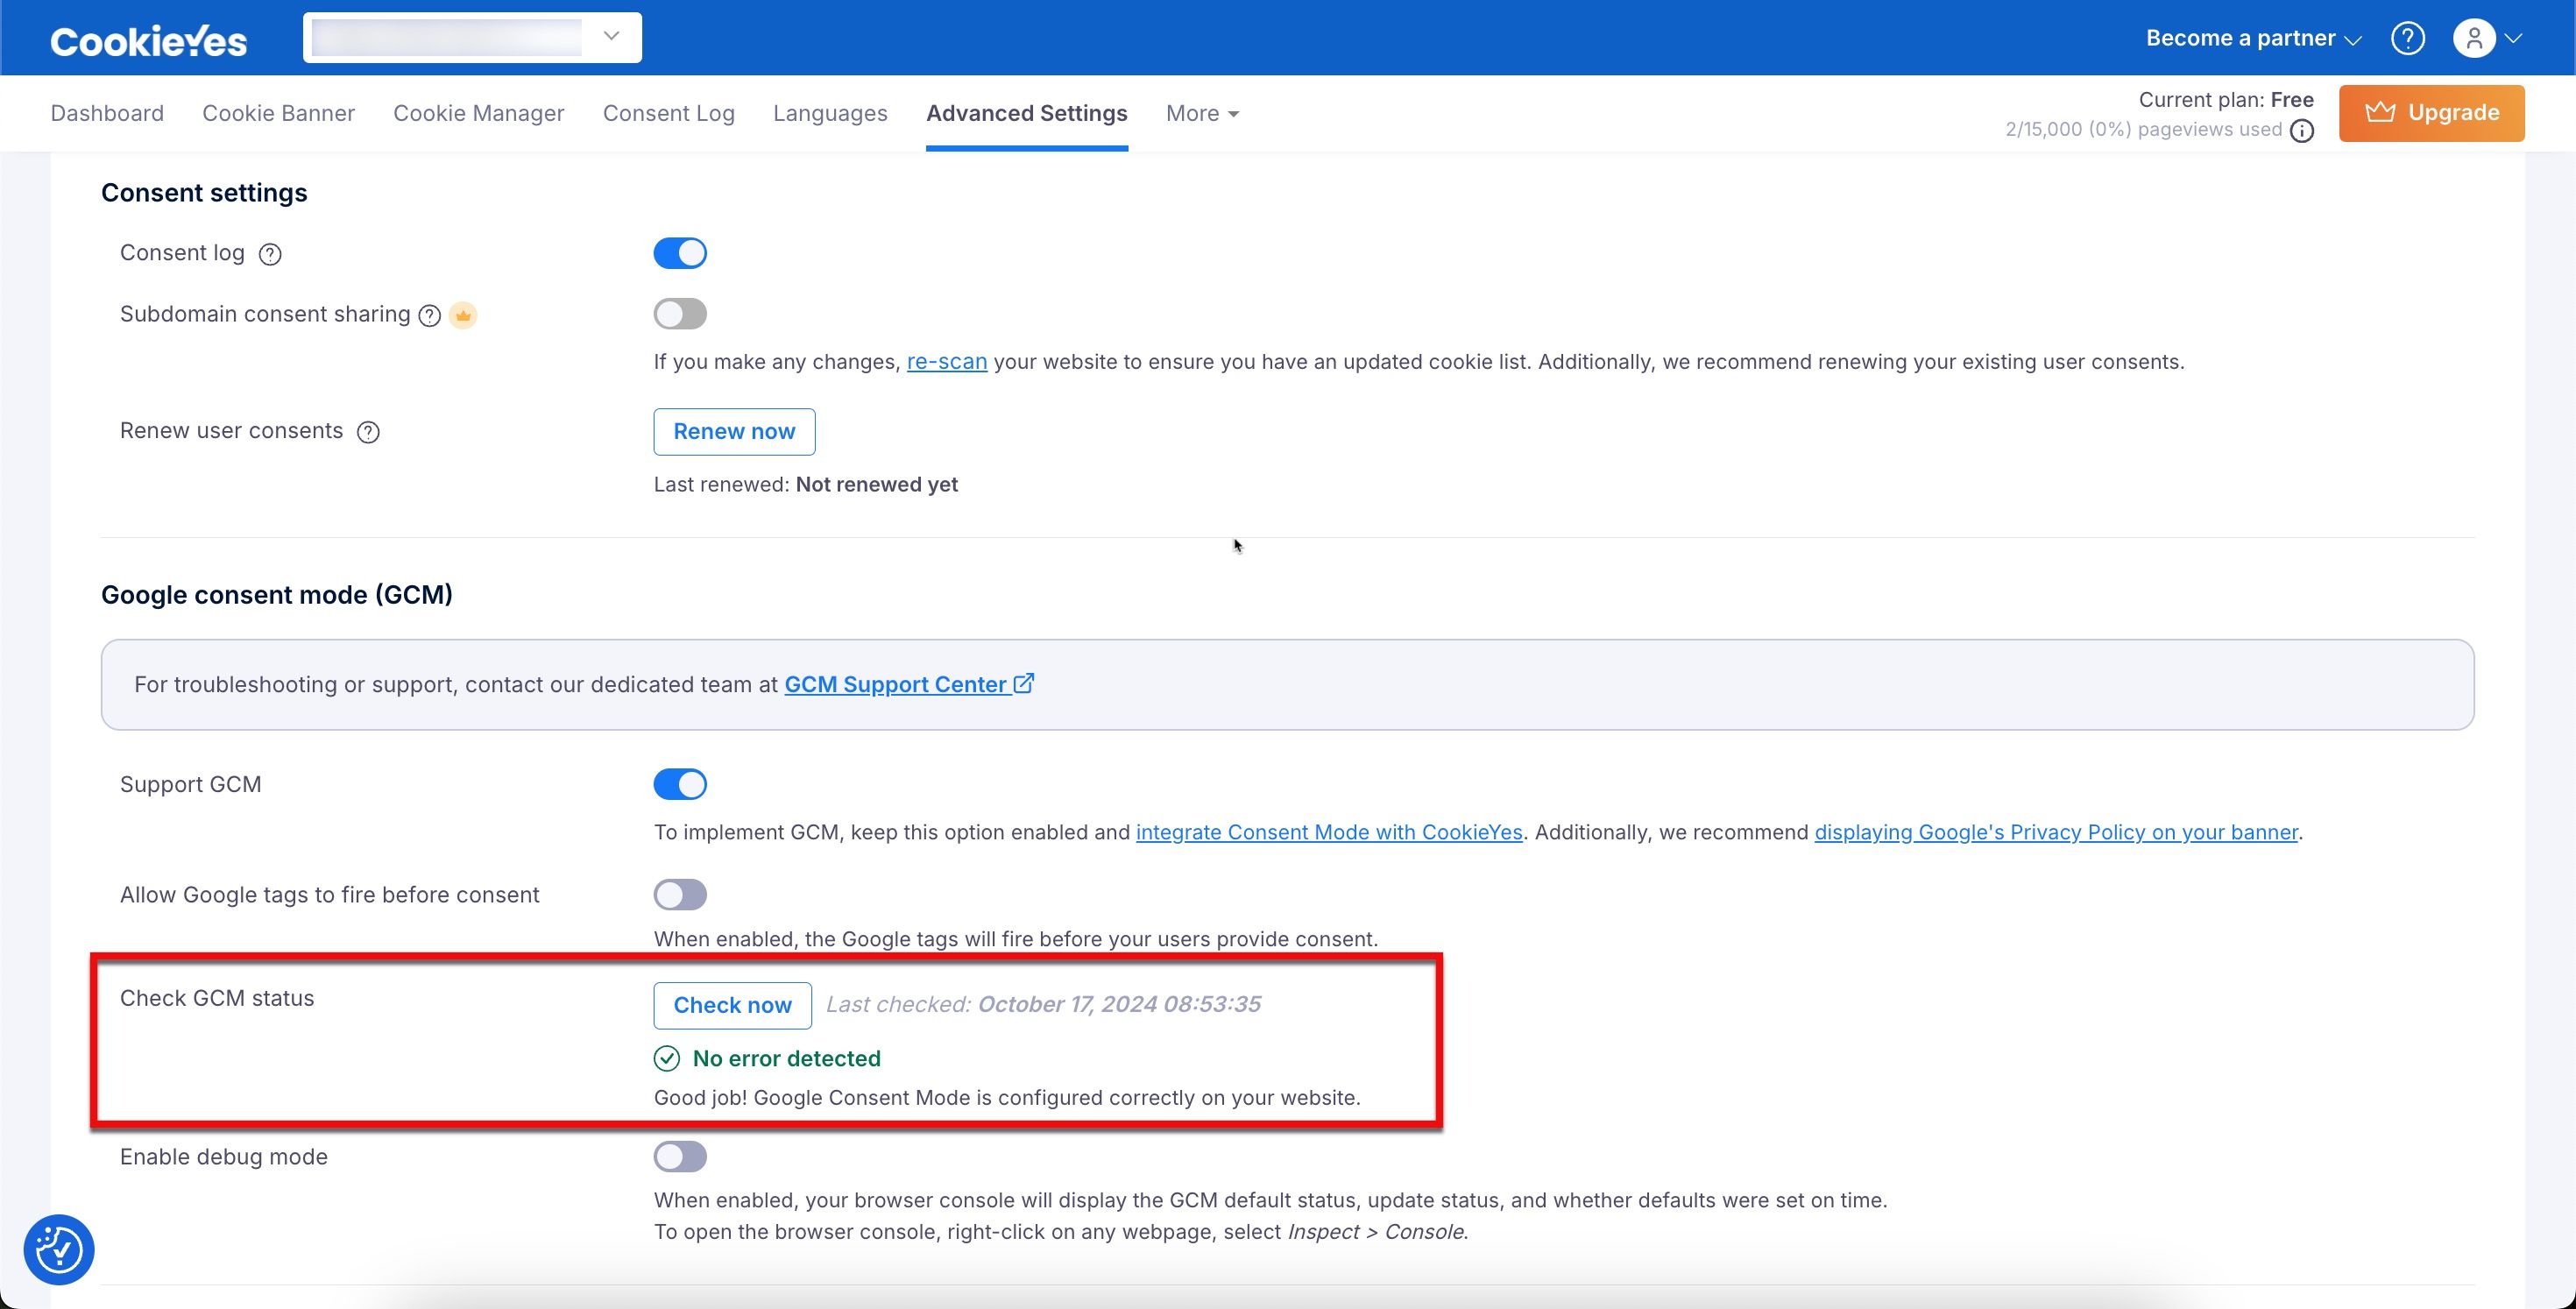
Task: Click the Support GCM label
Action: point(190,784)
